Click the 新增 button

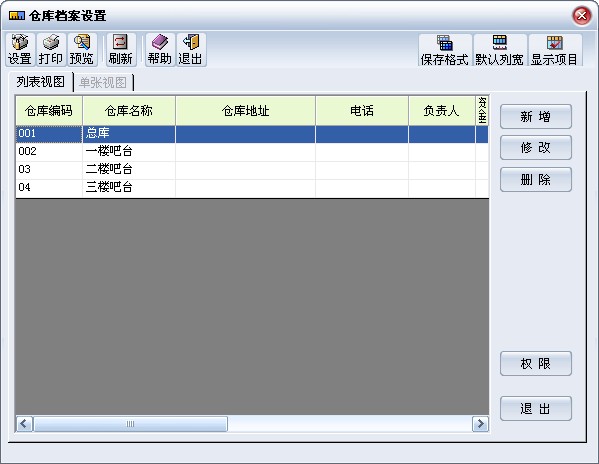tap(536, 116)
